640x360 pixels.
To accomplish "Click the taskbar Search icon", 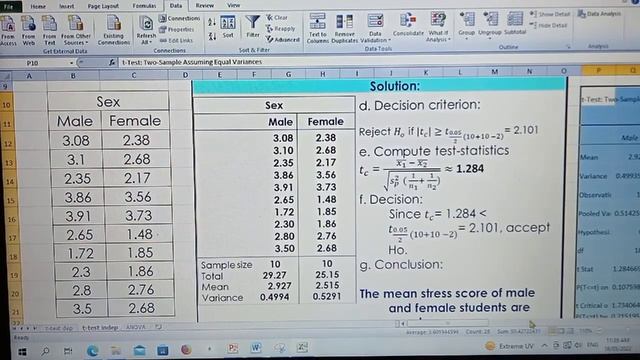I will [x=45, y=351].
